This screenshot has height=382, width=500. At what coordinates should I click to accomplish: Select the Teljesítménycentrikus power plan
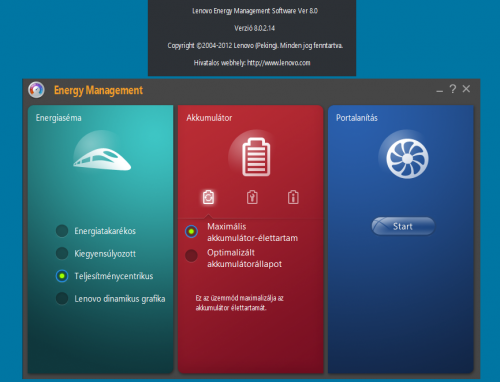pyautogui.click(x=104, y=276)
